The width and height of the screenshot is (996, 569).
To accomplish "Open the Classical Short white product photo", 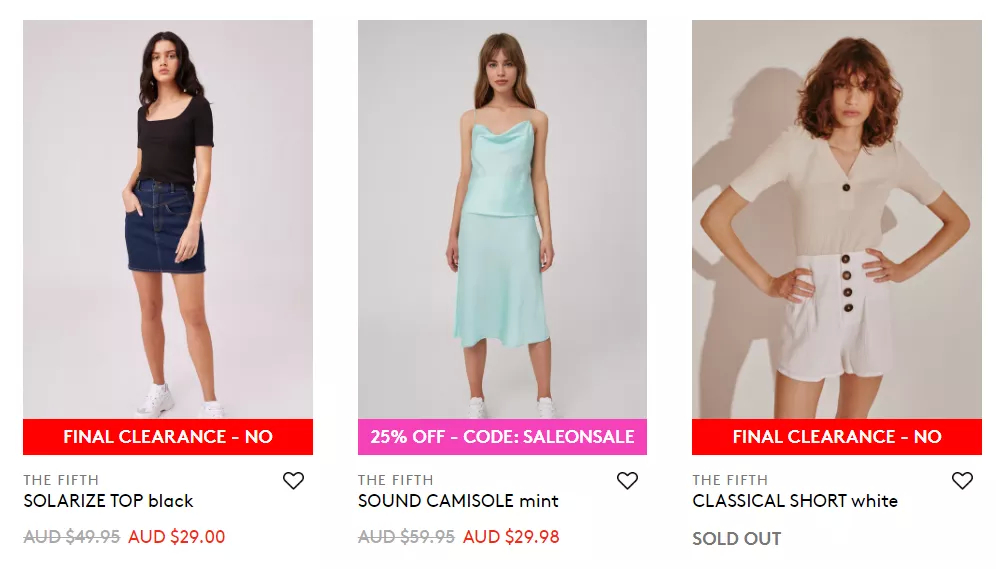I will [x=837, y=219].
